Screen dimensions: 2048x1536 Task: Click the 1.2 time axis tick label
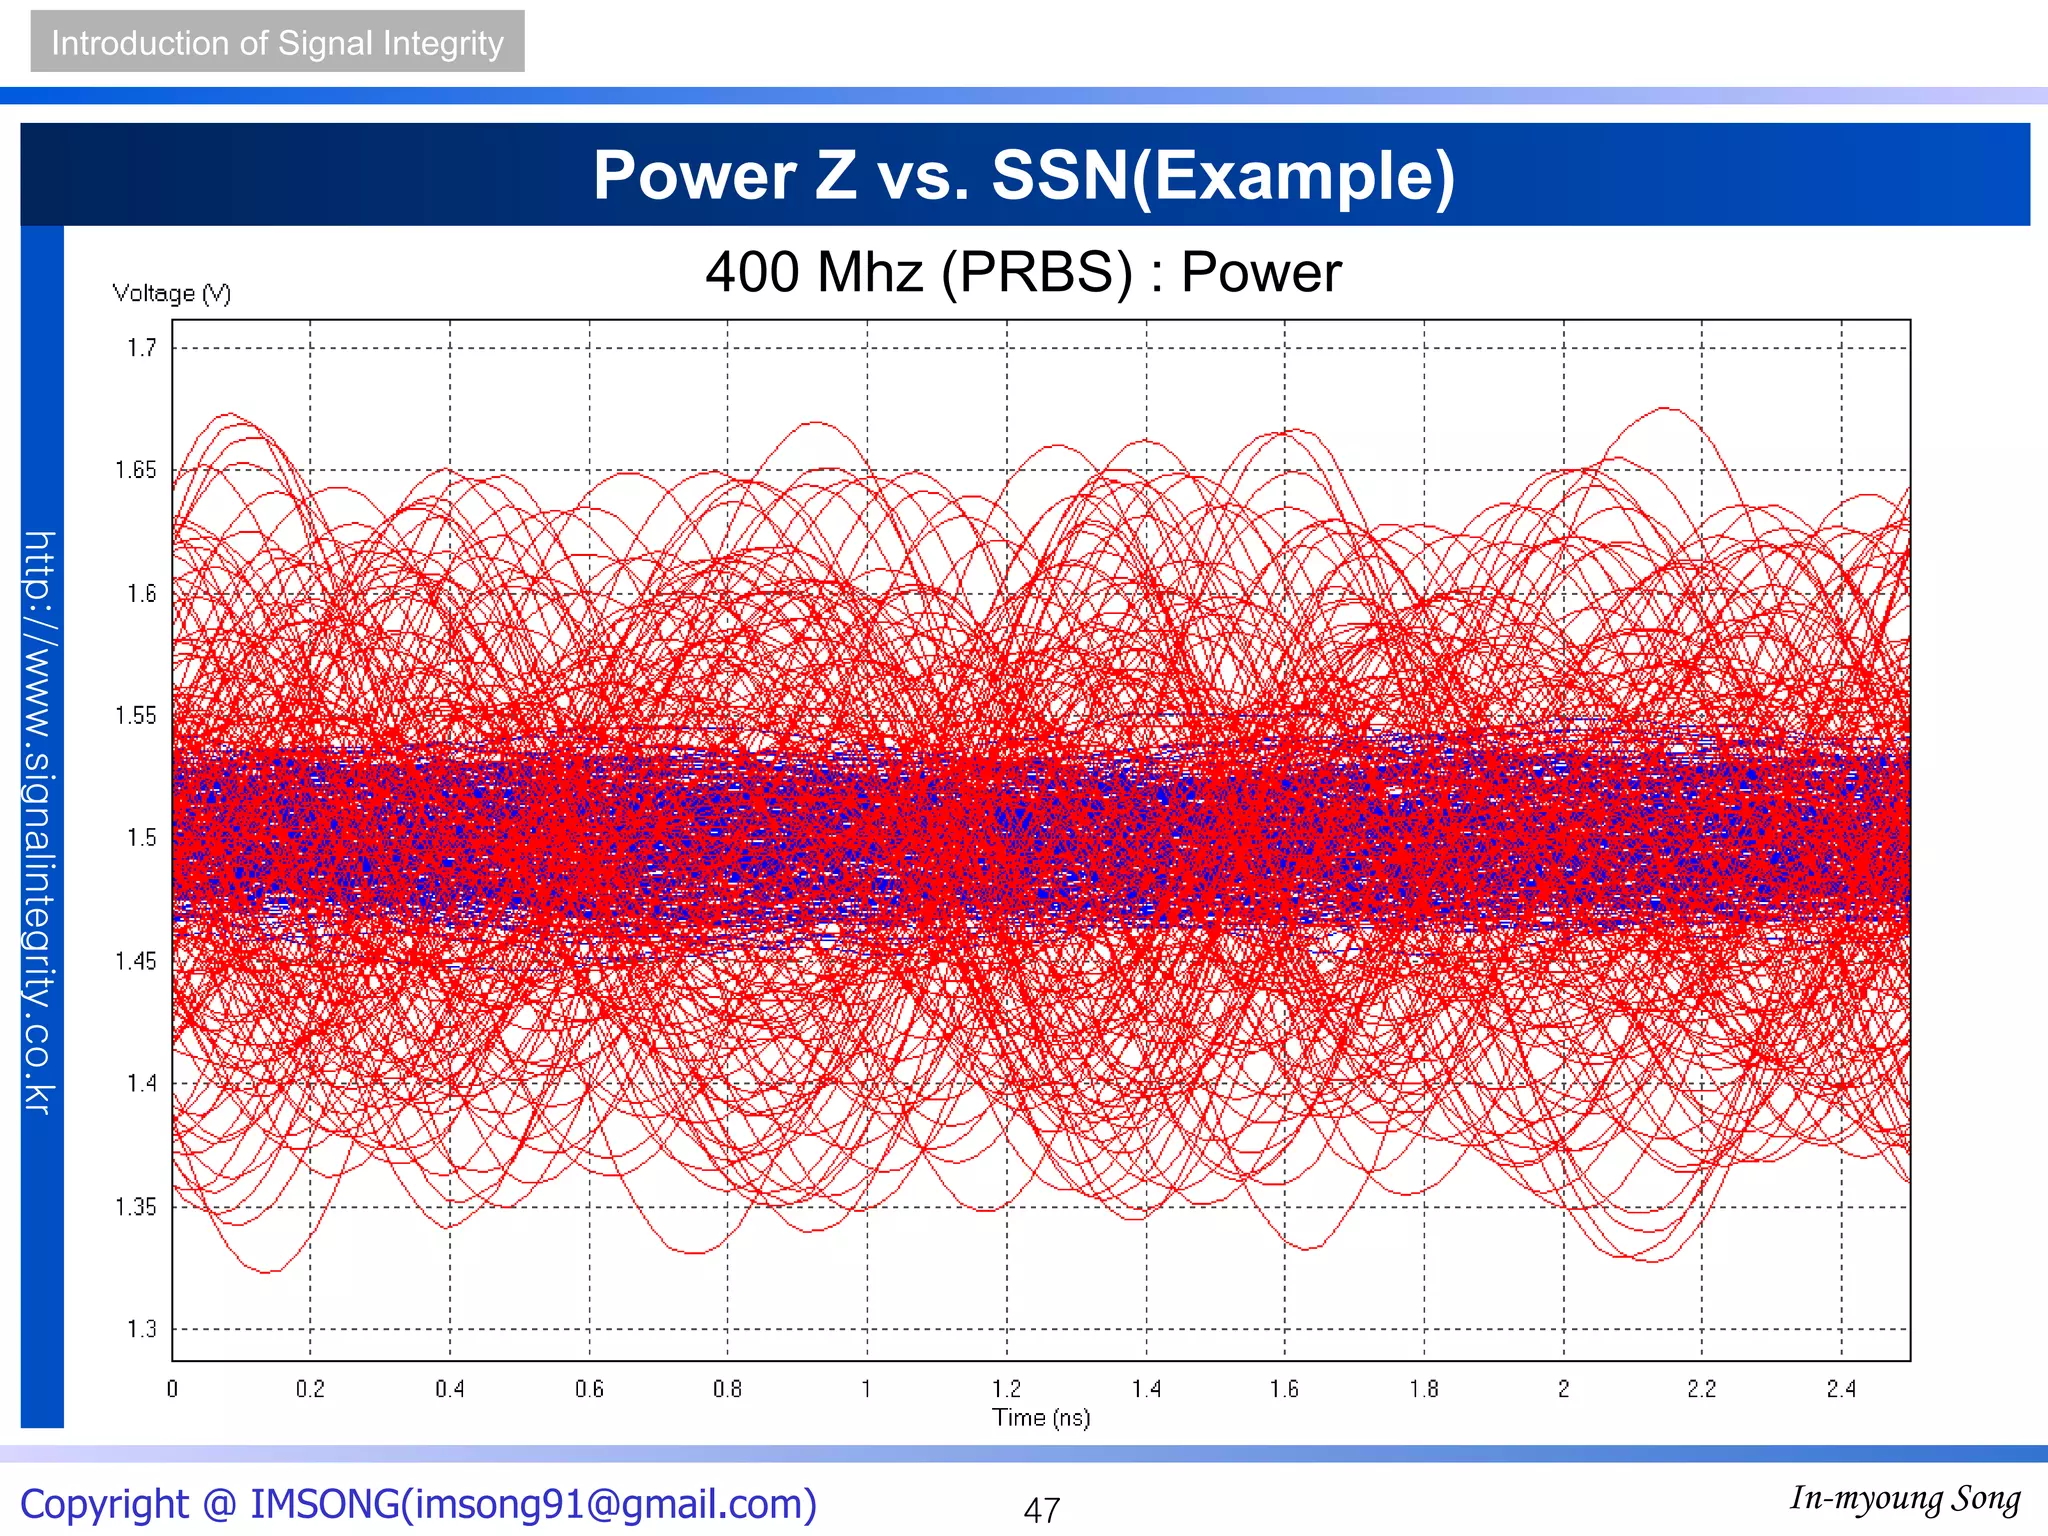(1006, 1388)
